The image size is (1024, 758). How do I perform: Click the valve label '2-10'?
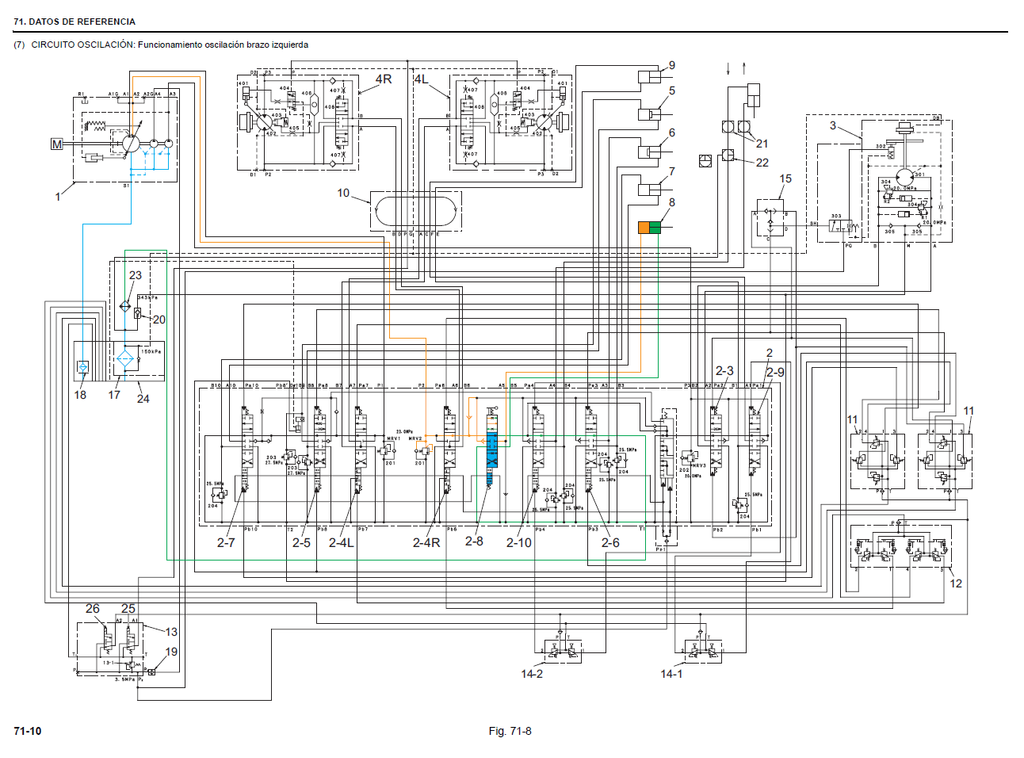pos(519,542)
